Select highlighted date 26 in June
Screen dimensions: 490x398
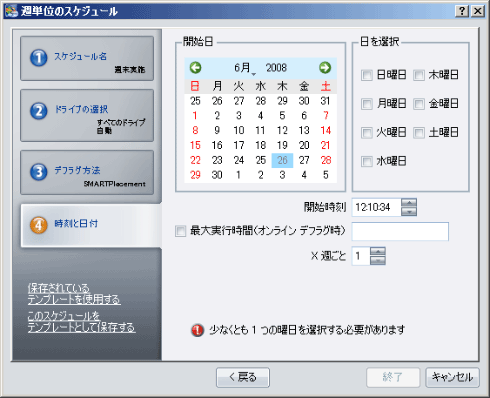coord(282,160)
